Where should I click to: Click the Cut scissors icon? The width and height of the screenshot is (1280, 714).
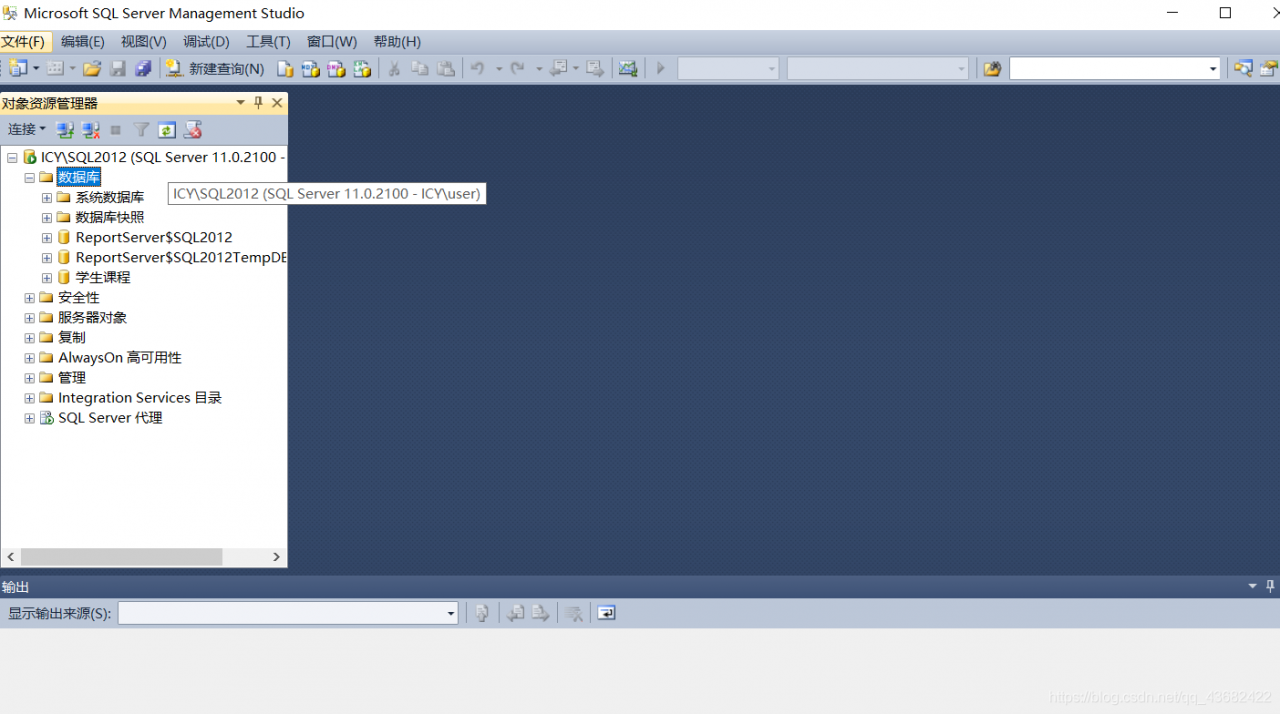(394, 68)
